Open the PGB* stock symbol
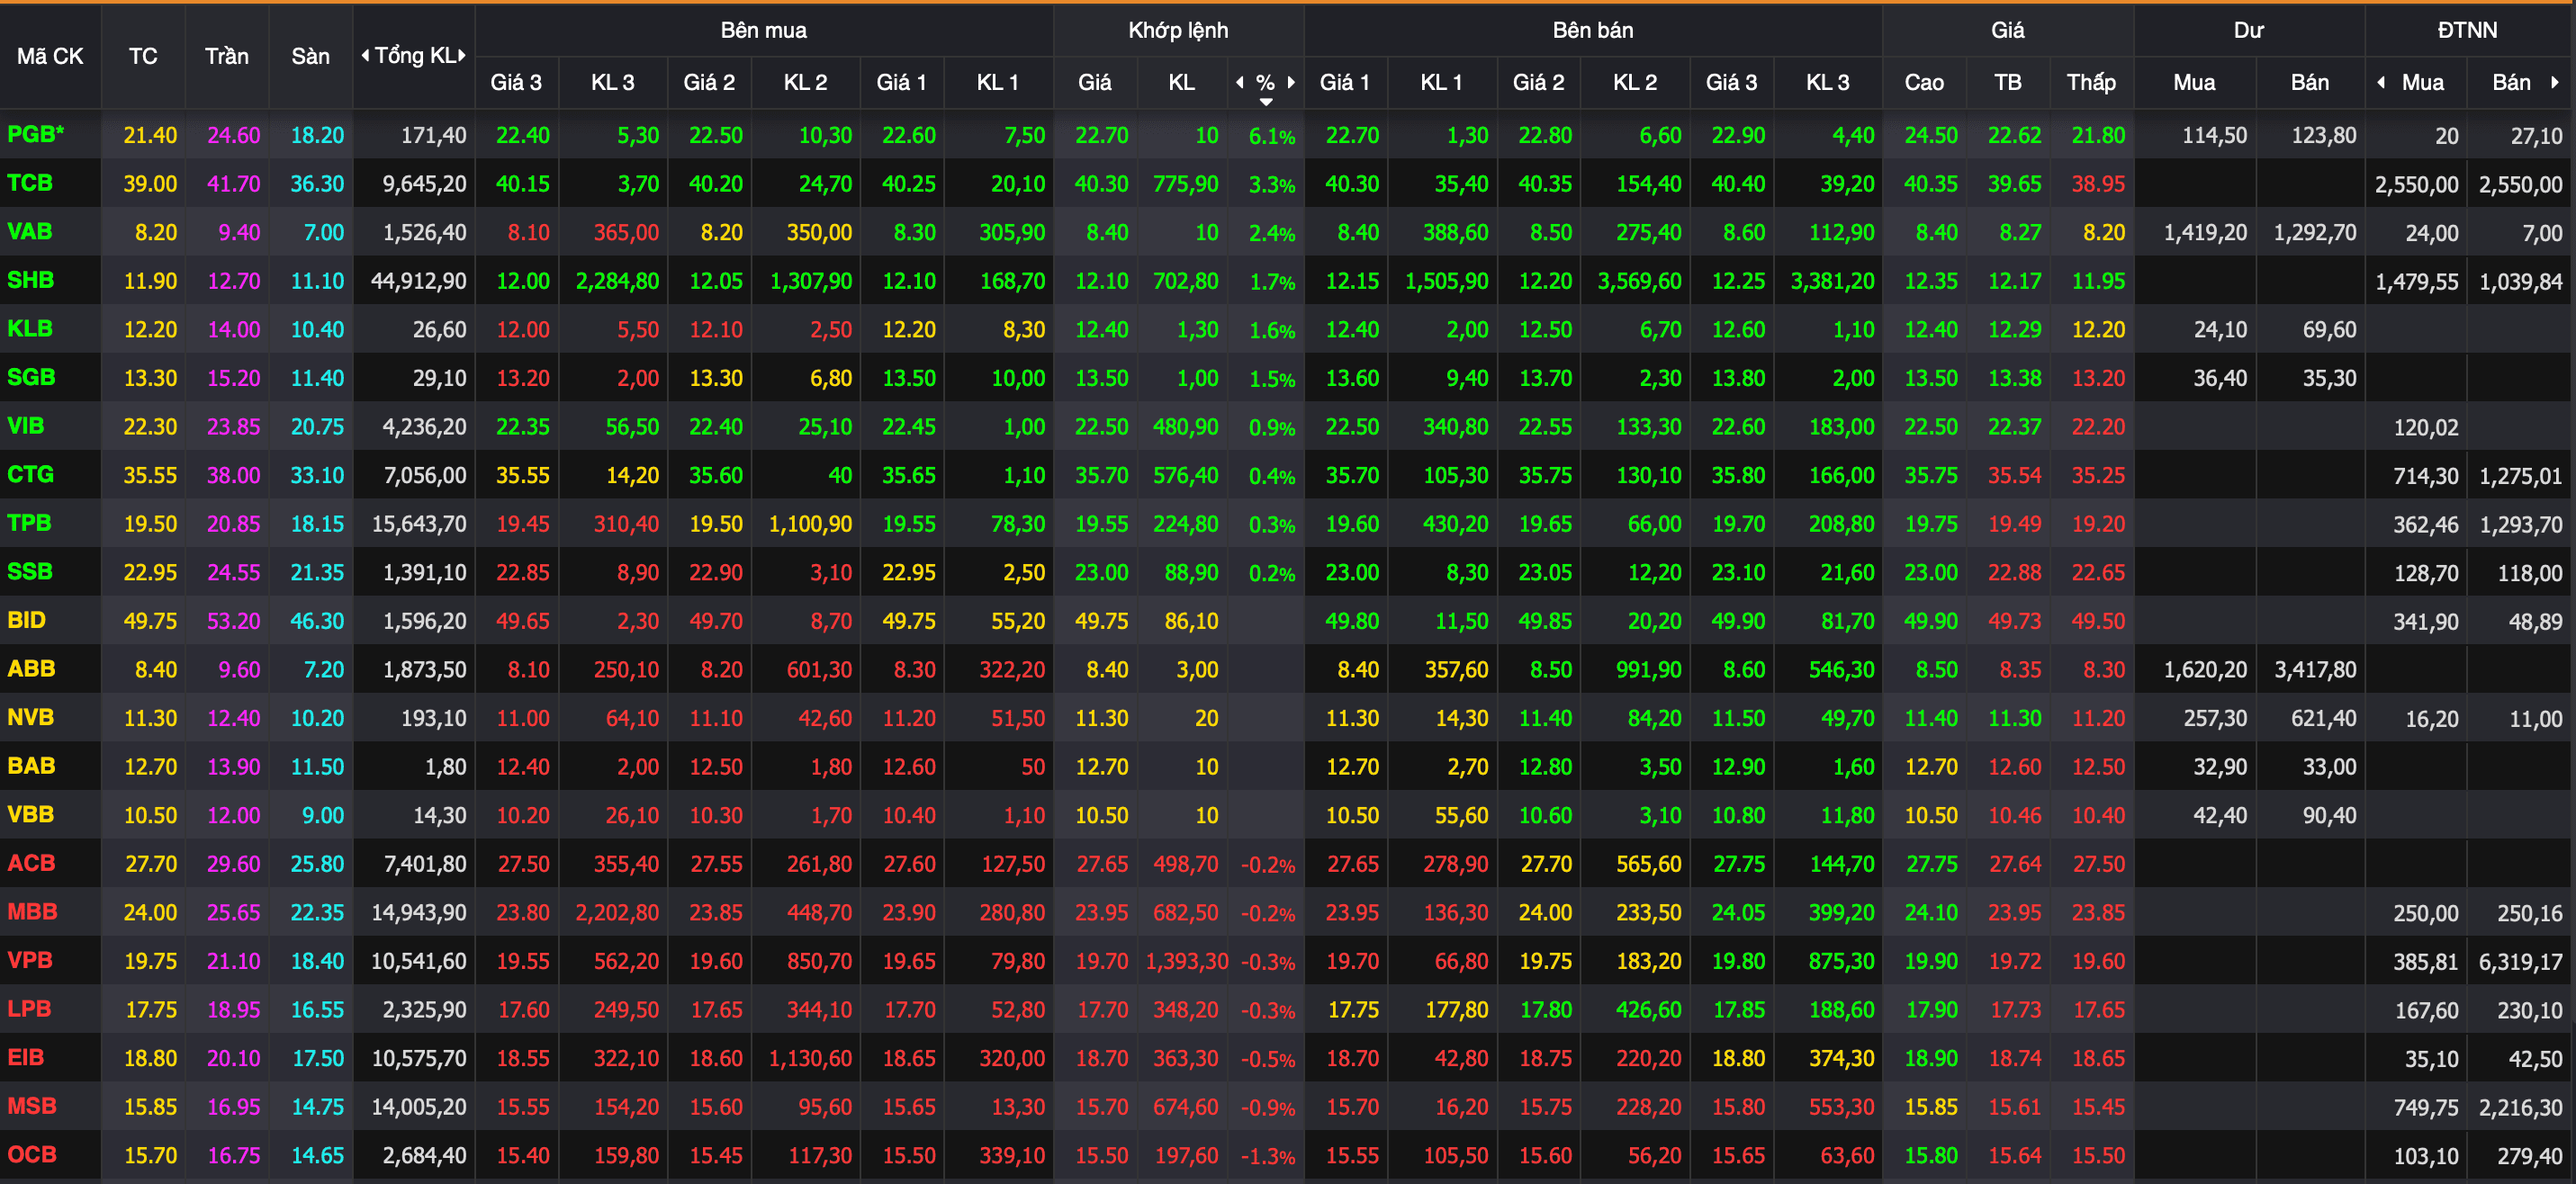Viewport: 2576px width, 1184px height. pyautogui.click(x=35, y=134)
